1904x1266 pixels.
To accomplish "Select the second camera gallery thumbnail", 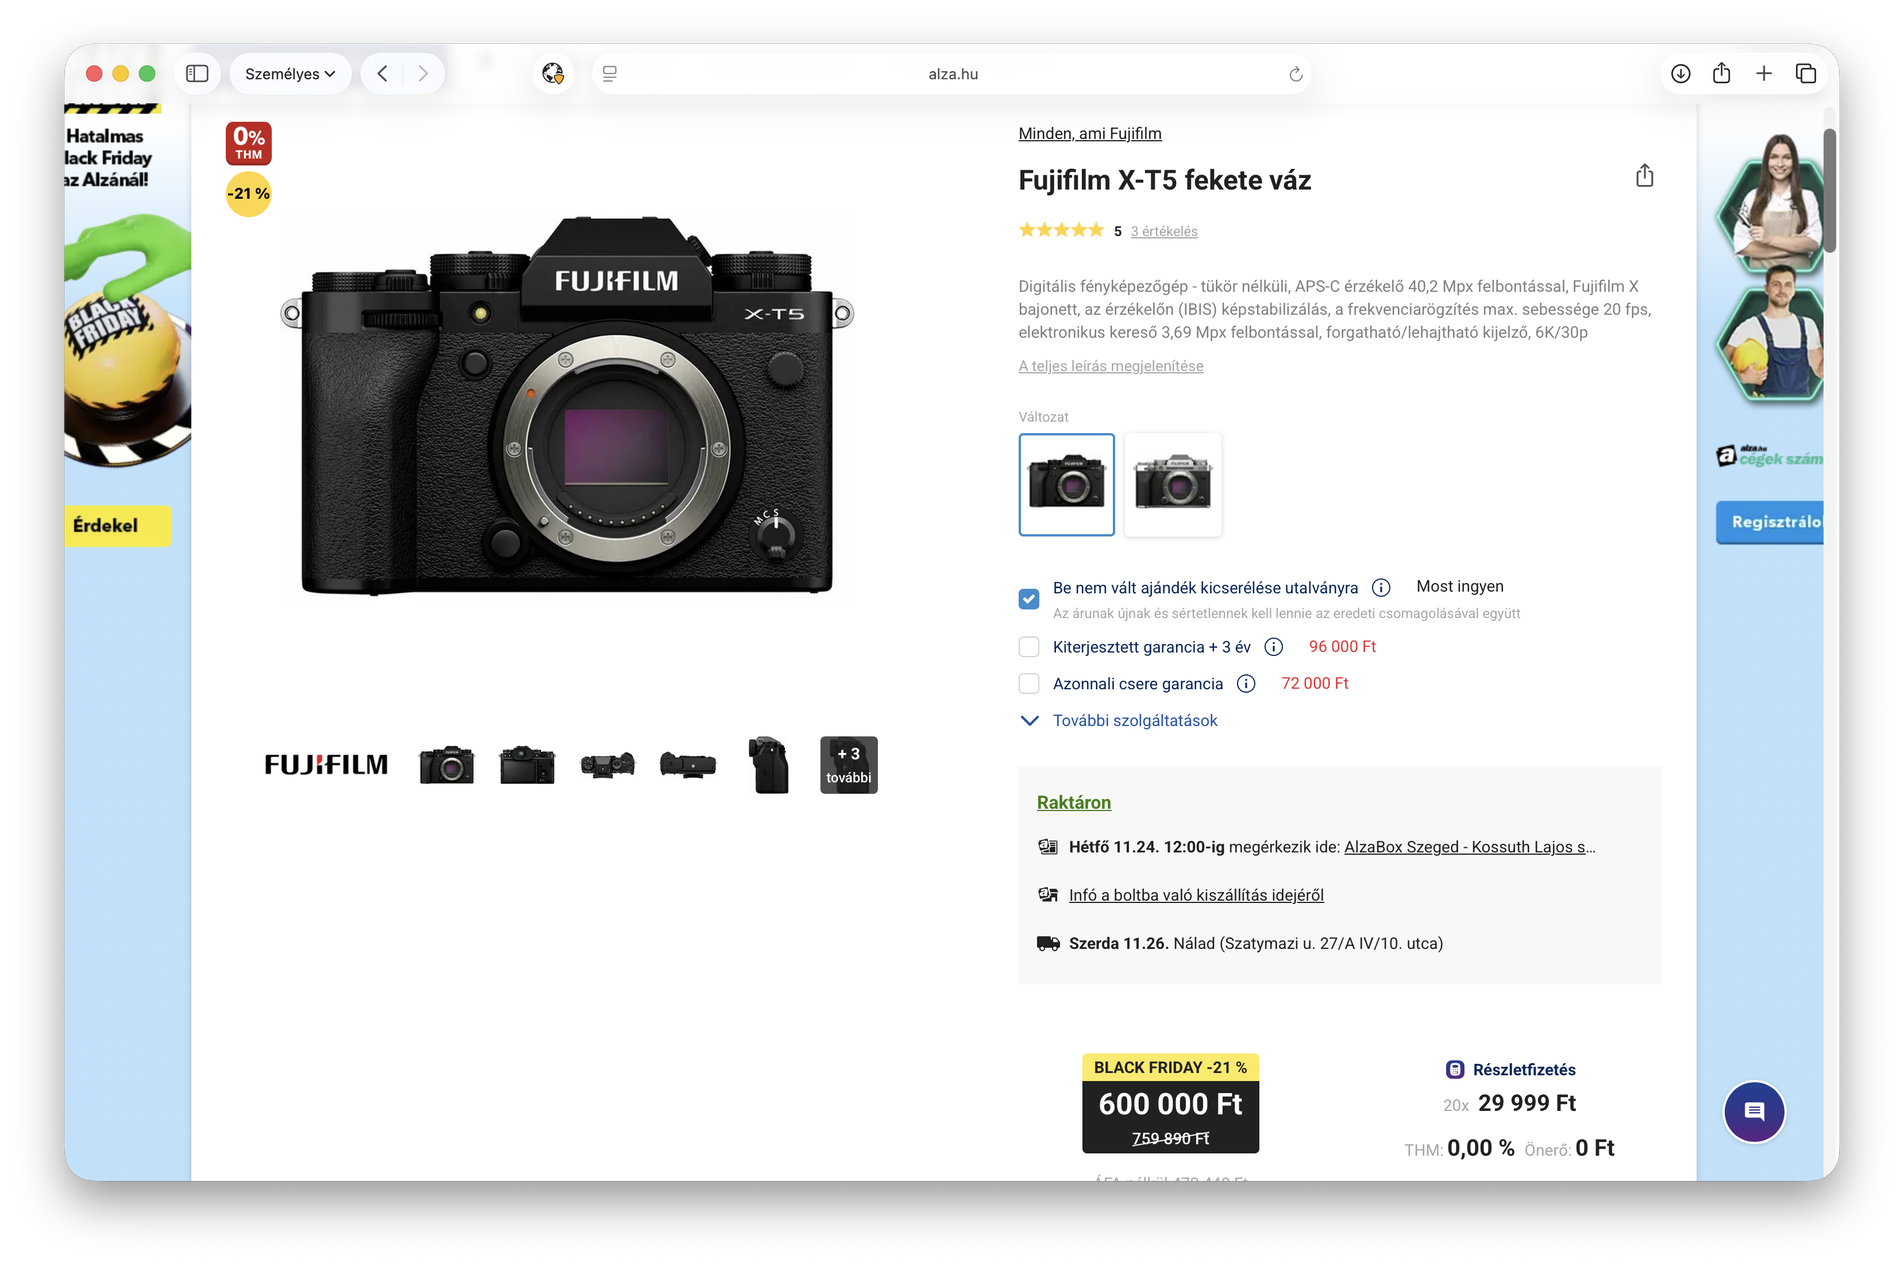I will pos(527,765).
